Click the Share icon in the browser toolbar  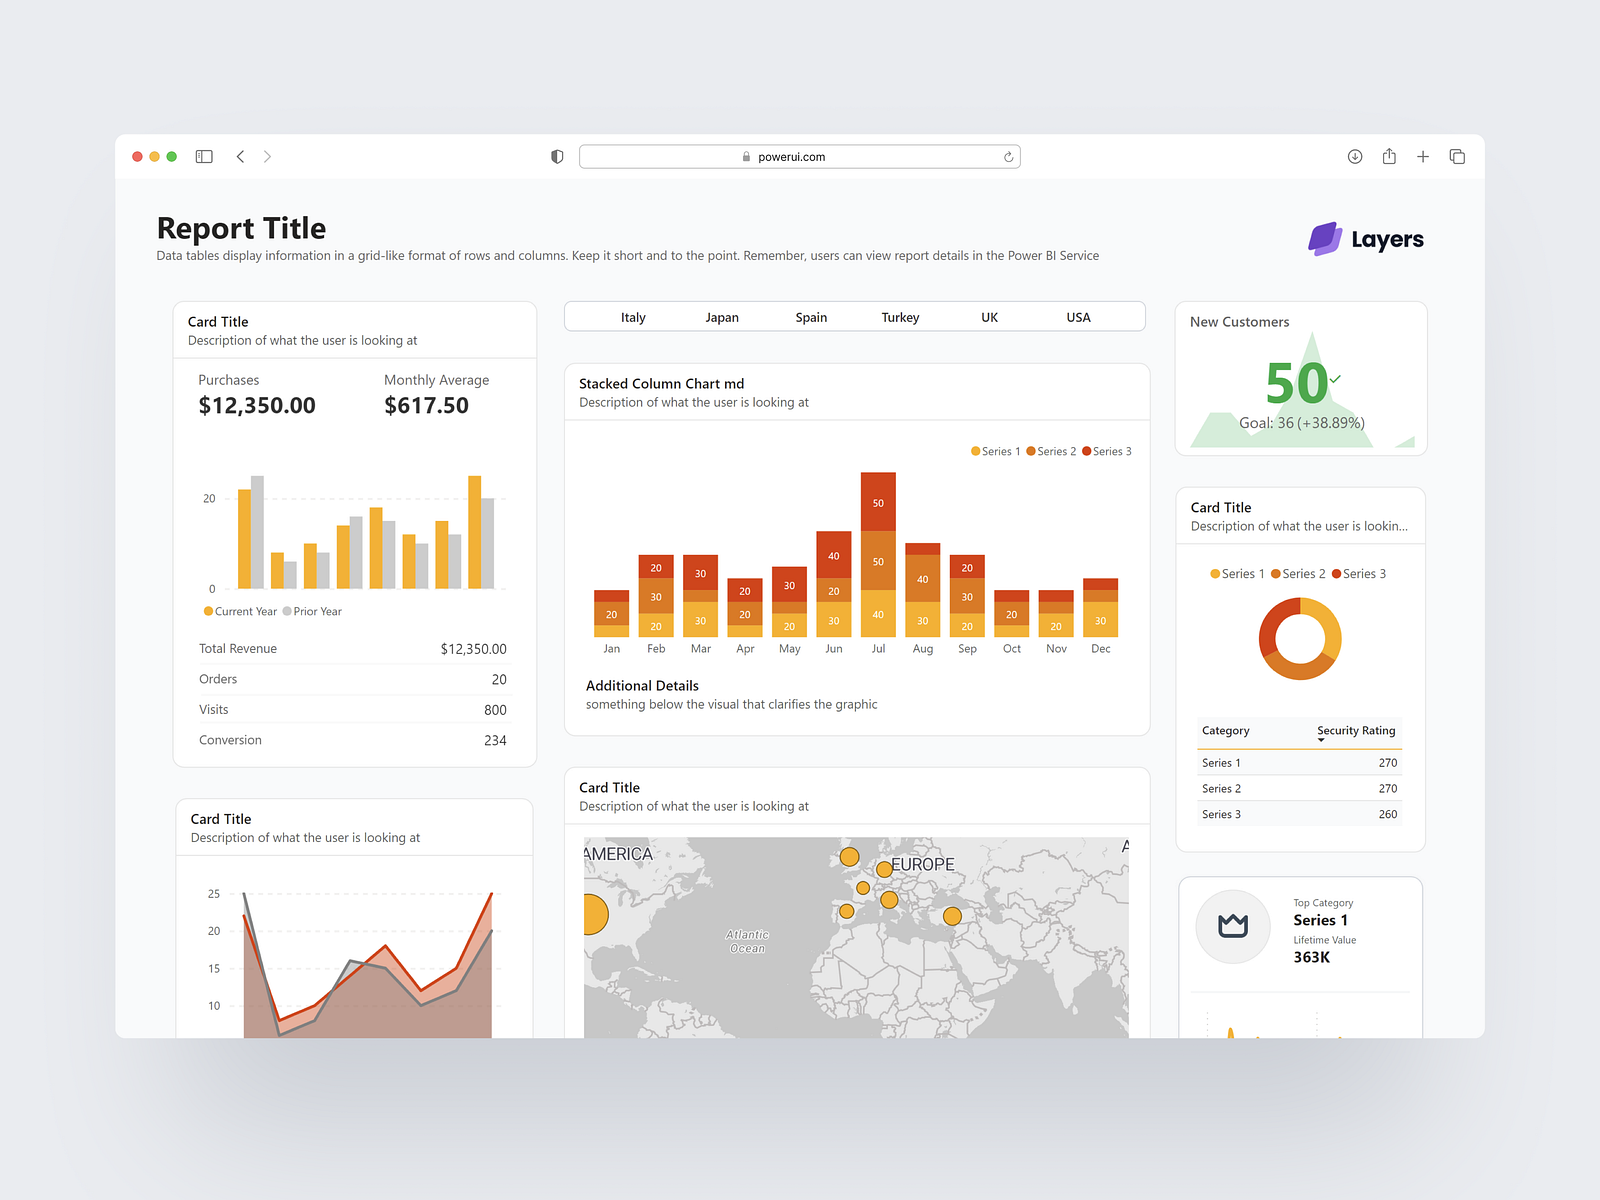1389,156
